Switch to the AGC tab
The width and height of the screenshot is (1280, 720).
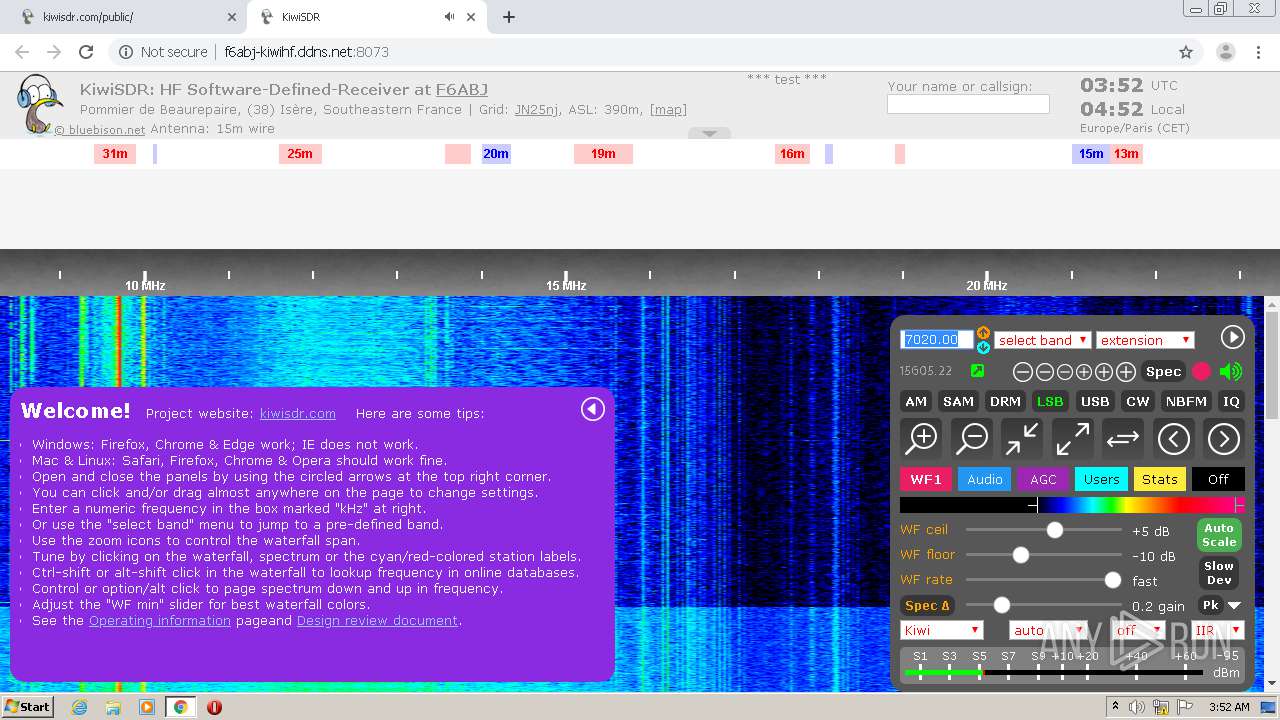[1043, 479]
